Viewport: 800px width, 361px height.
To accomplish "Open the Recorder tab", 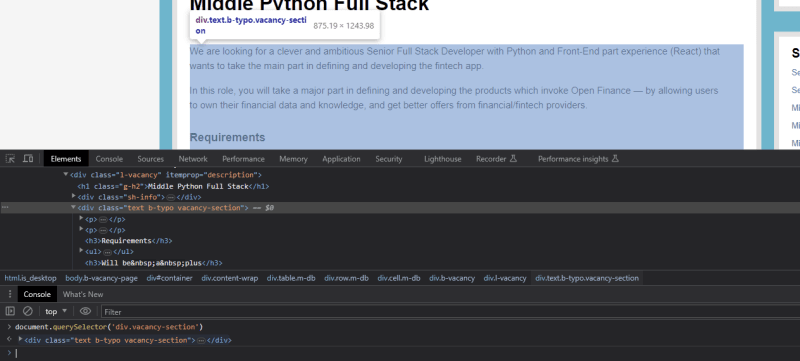I will 496,159.
